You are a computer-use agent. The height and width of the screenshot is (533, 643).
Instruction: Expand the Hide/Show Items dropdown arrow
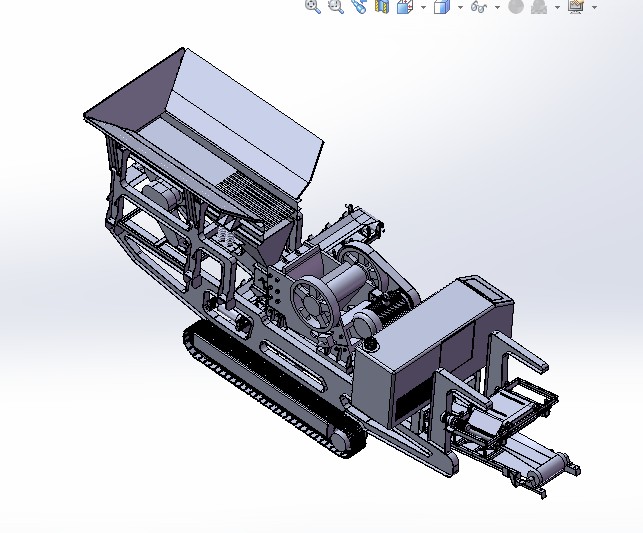497,7
